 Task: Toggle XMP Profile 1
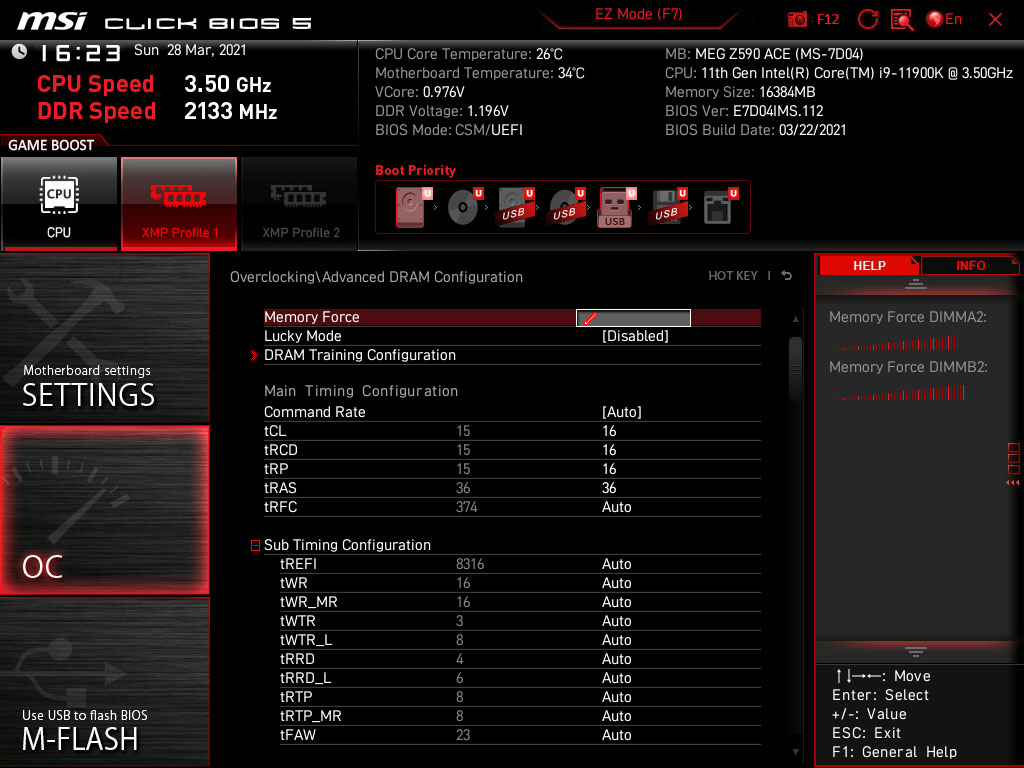(x=179, y=204)
